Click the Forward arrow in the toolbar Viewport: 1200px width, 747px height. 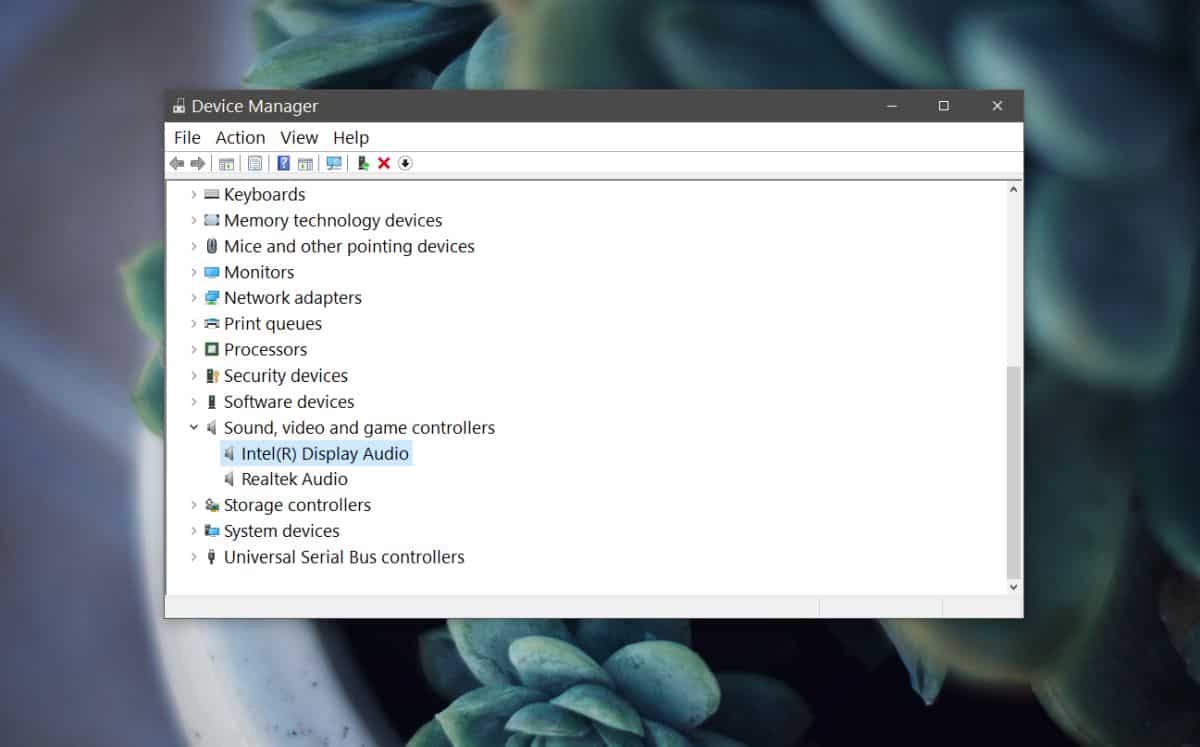[x=198, y=163]
